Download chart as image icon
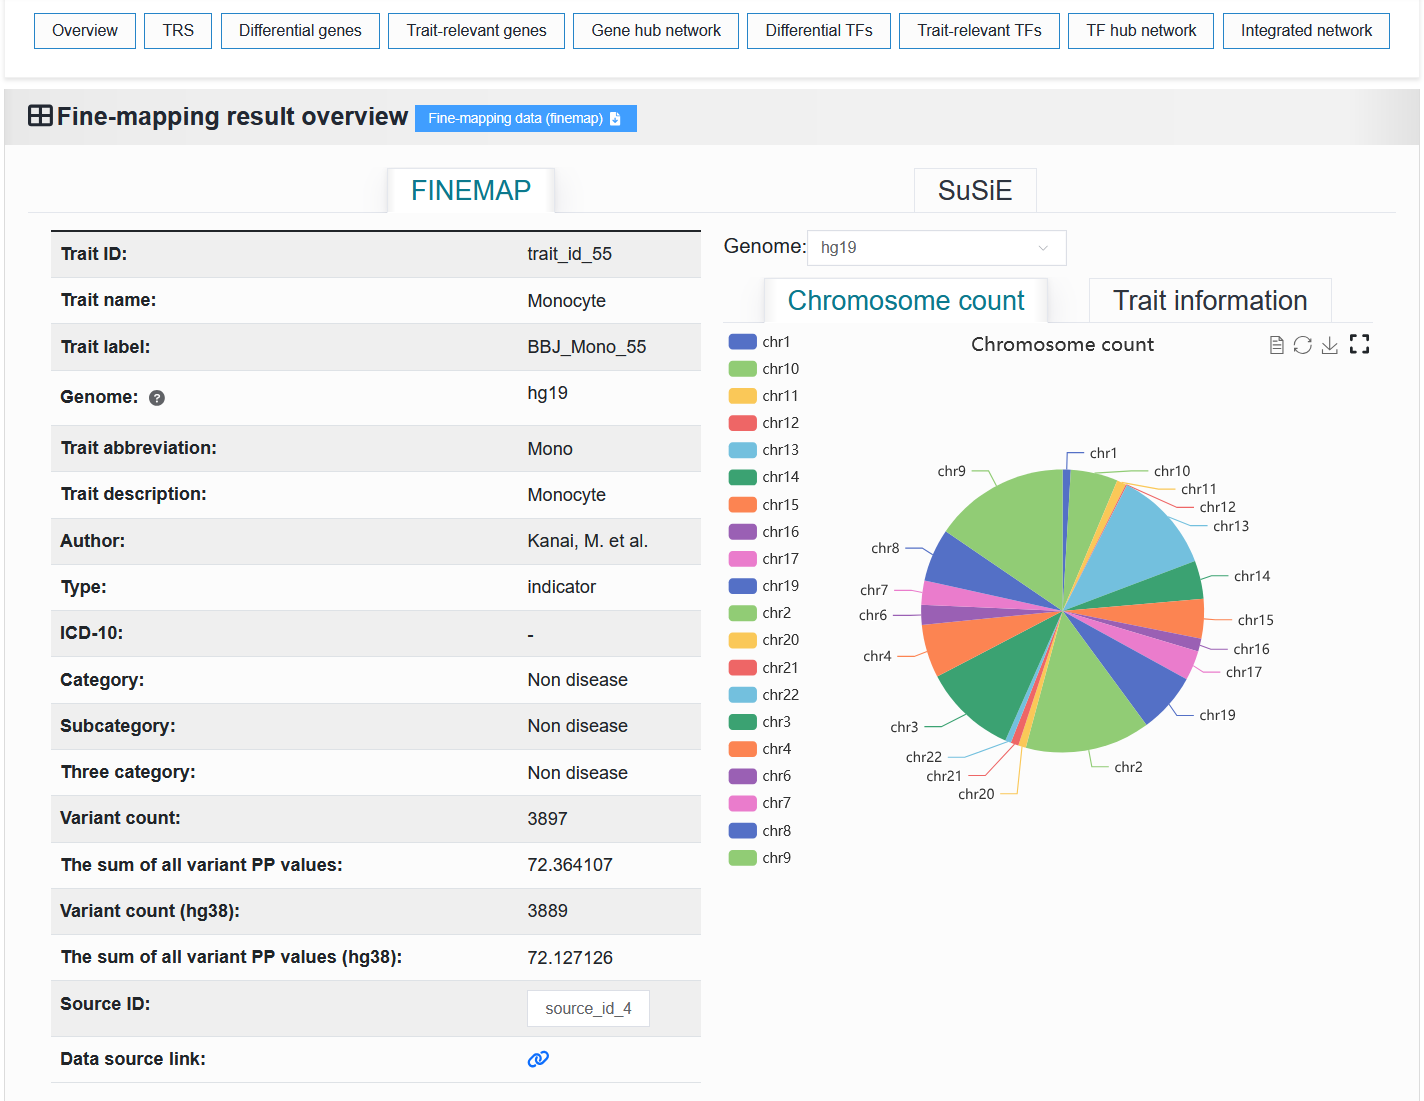Viewport: 1424px width, 1101px height. tap(1329, 345)
